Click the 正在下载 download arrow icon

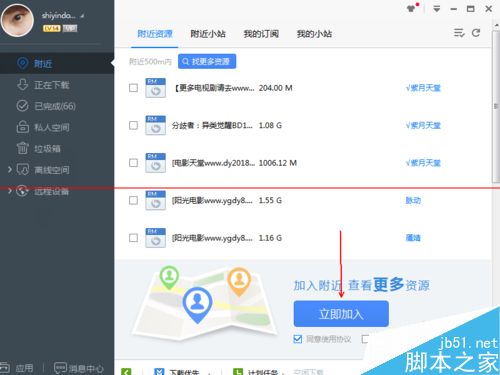(23, 85)
